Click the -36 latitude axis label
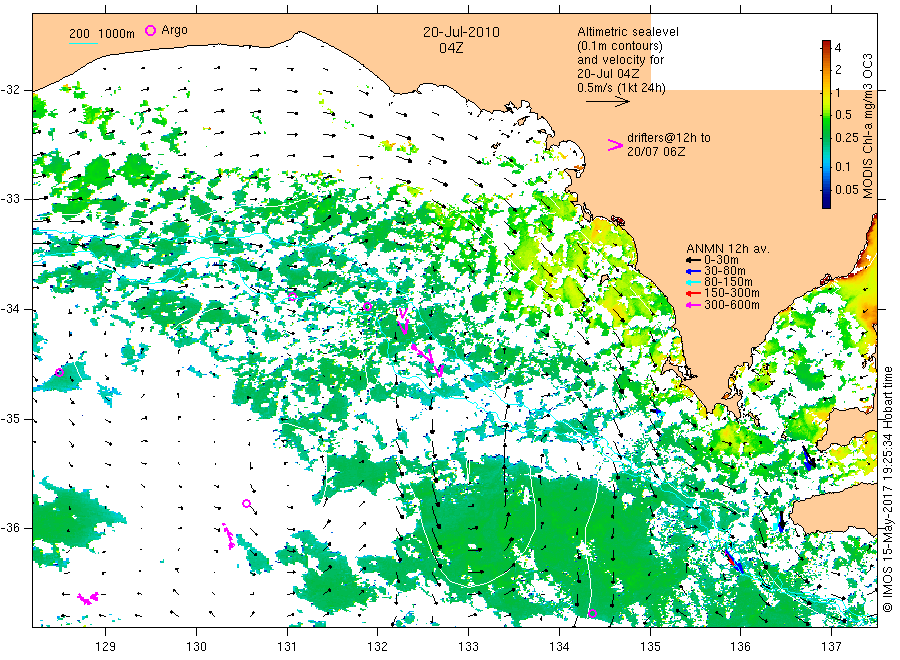The height and width of the screenshot is (660, 900). click(x=10, y=528)
